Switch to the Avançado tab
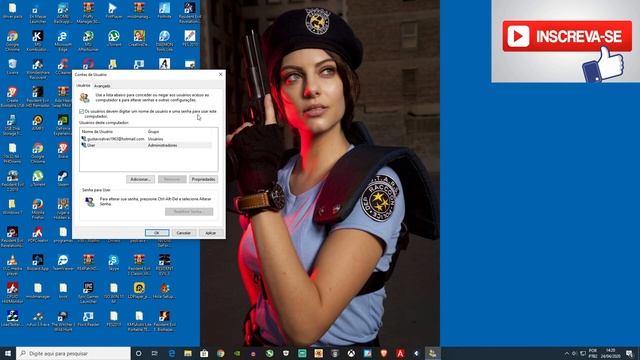The width and height of the screenshot is (640, 360). point(102,86)
